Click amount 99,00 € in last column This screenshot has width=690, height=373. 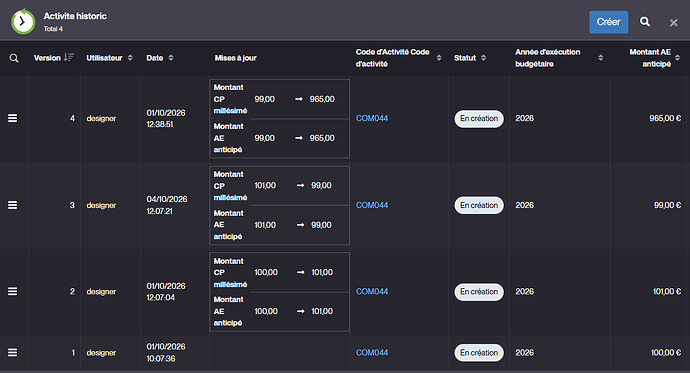pos(667,205)
